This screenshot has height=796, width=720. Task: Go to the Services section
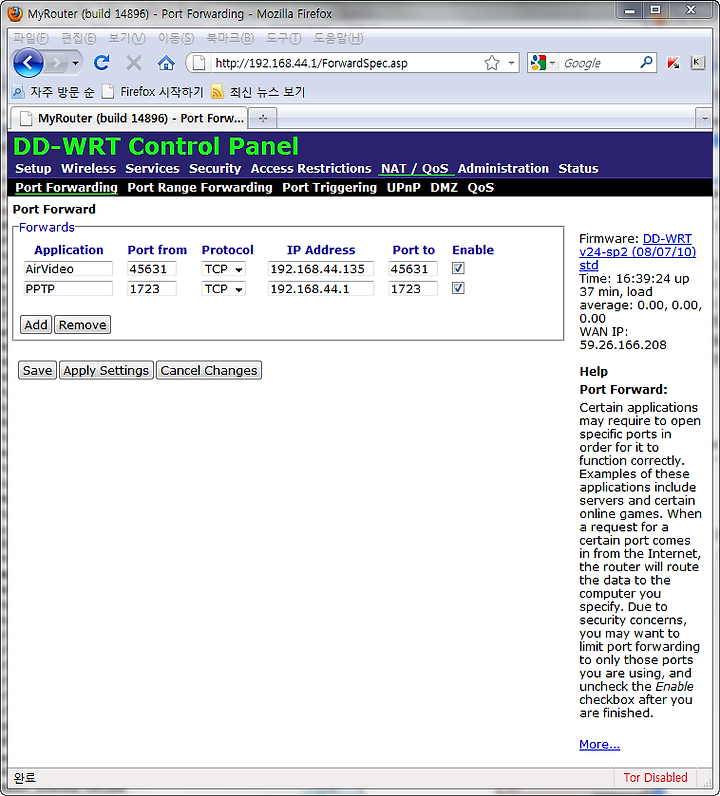152,169
